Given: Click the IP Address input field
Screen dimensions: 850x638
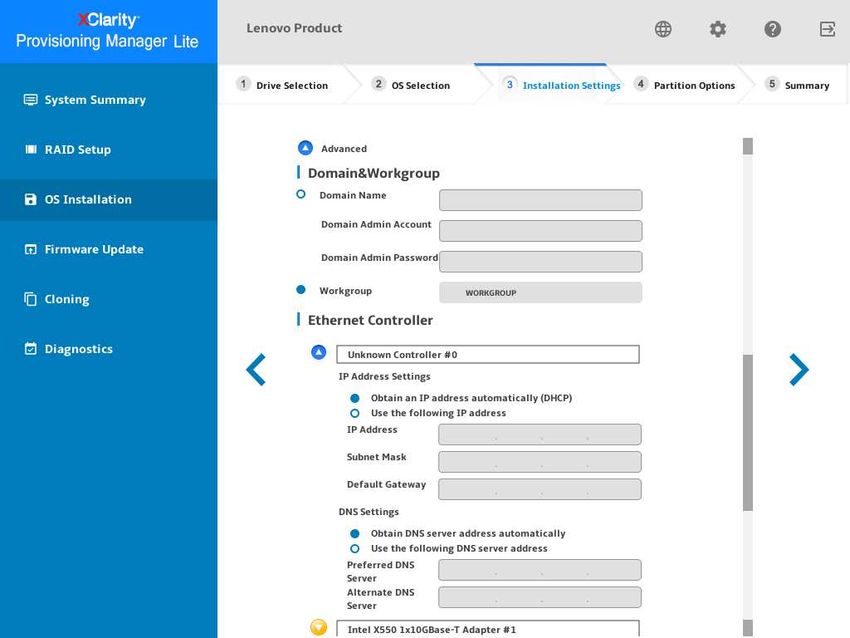Looking at the screenshot, I should pyautogui.click(x=540, y=434).
